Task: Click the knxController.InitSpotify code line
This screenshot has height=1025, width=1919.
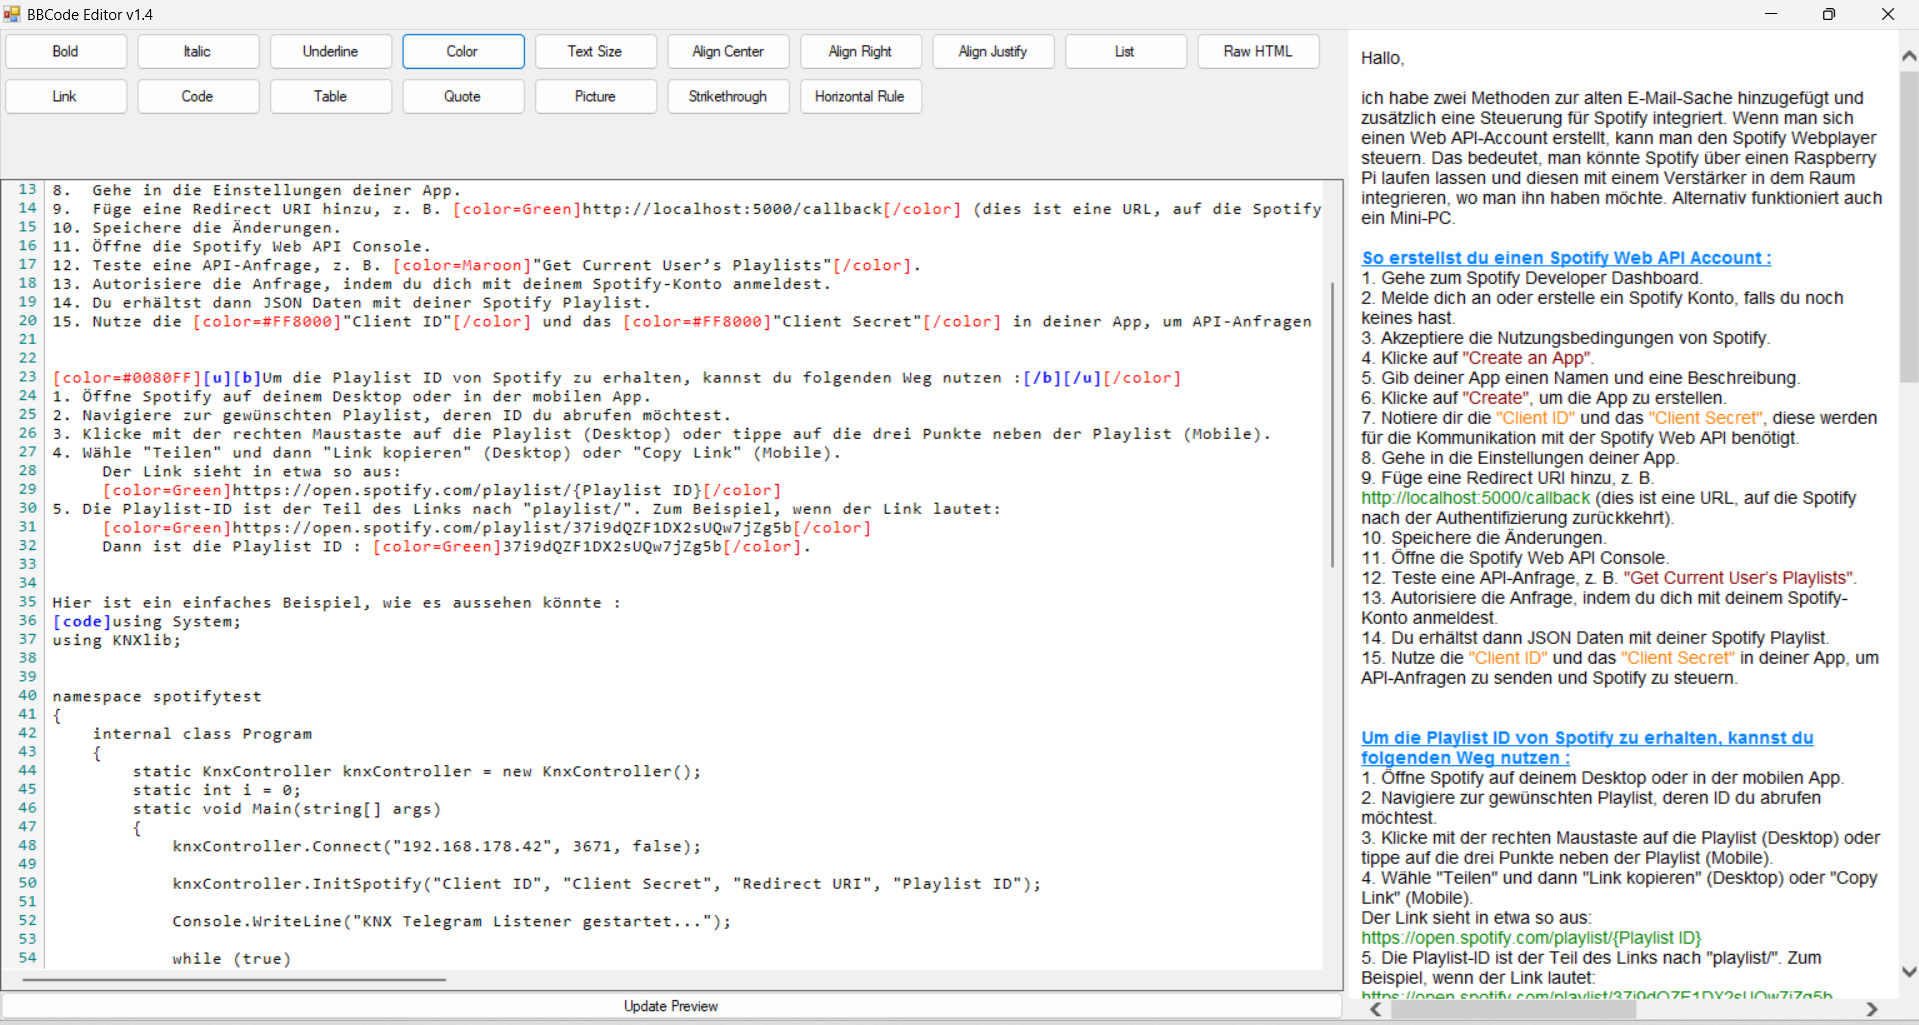Action: click(607, 884)
